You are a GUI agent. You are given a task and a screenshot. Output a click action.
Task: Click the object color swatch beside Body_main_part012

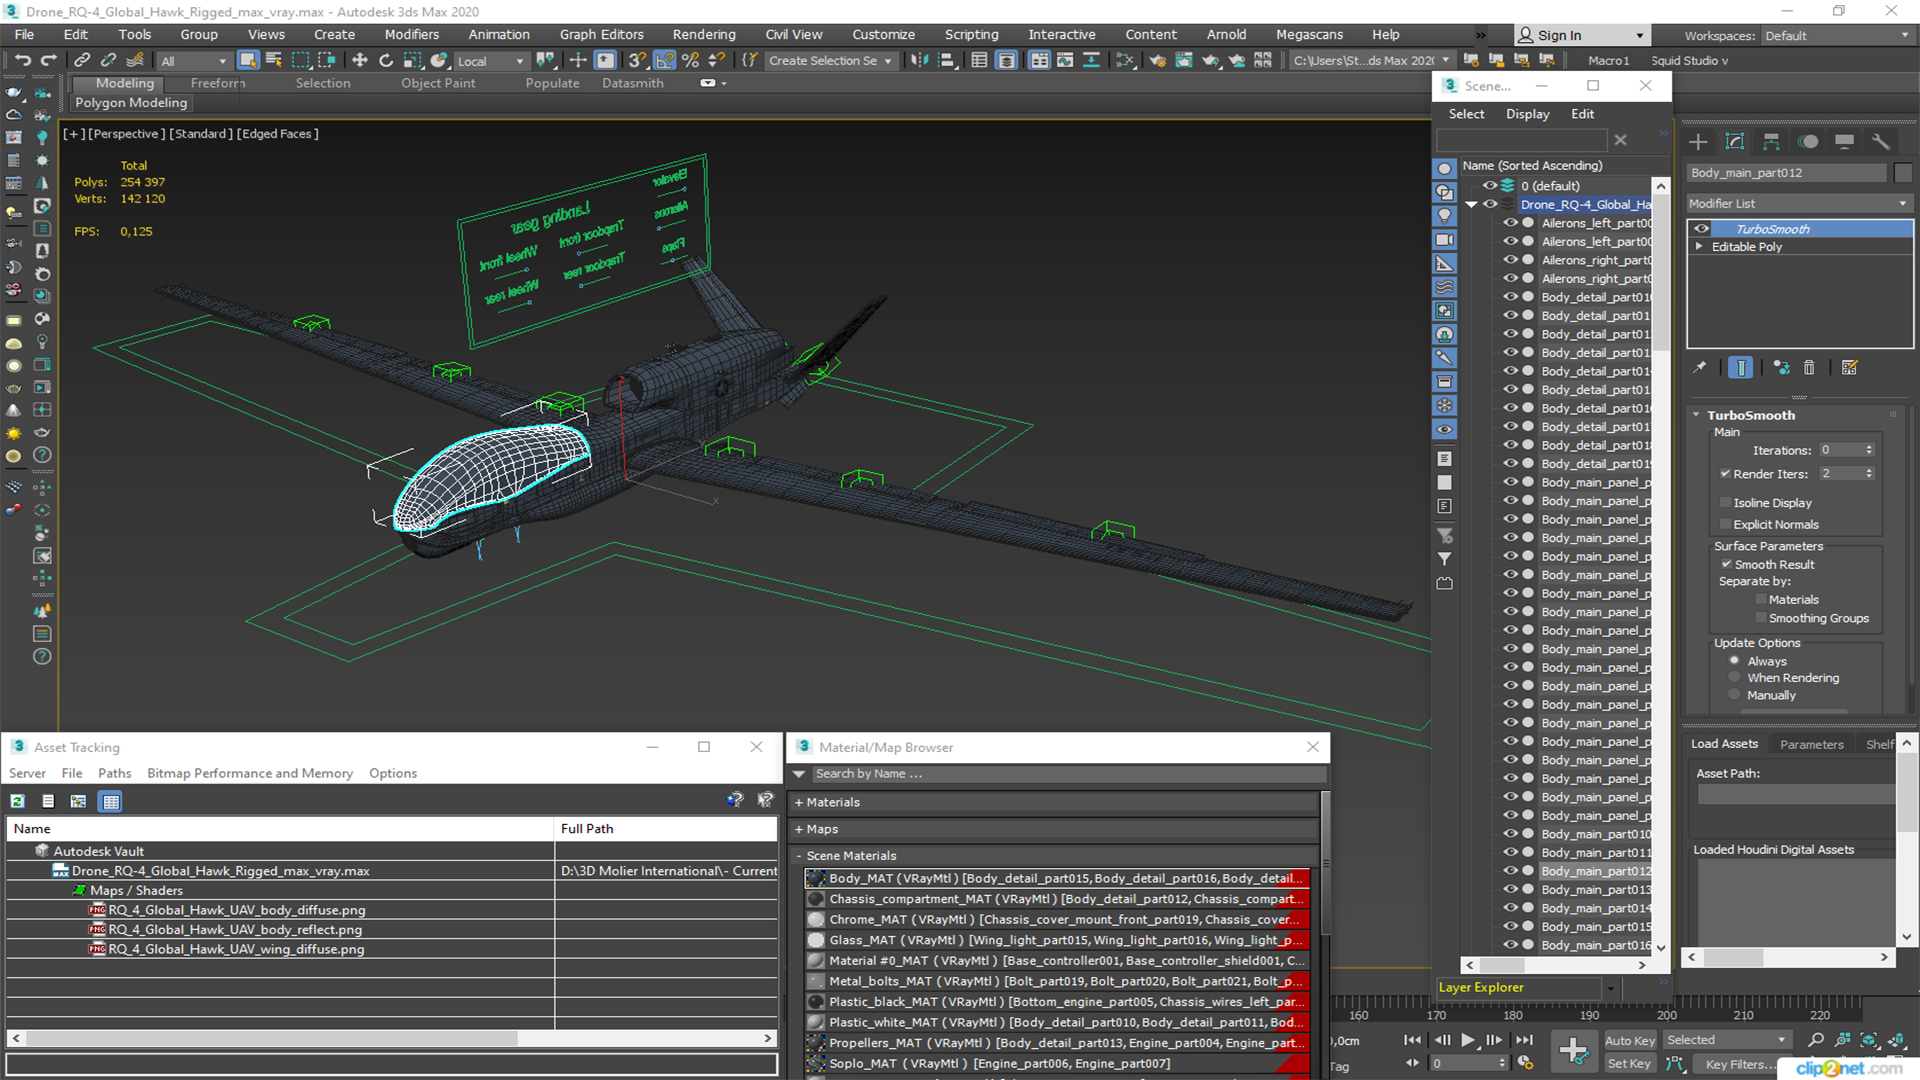(x=1903, y=173)
